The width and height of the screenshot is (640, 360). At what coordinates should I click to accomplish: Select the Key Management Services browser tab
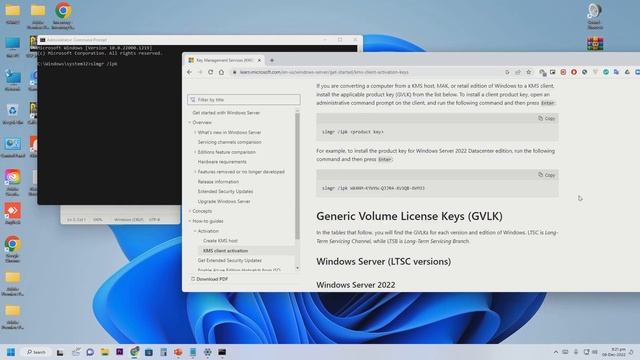[224, 60]
